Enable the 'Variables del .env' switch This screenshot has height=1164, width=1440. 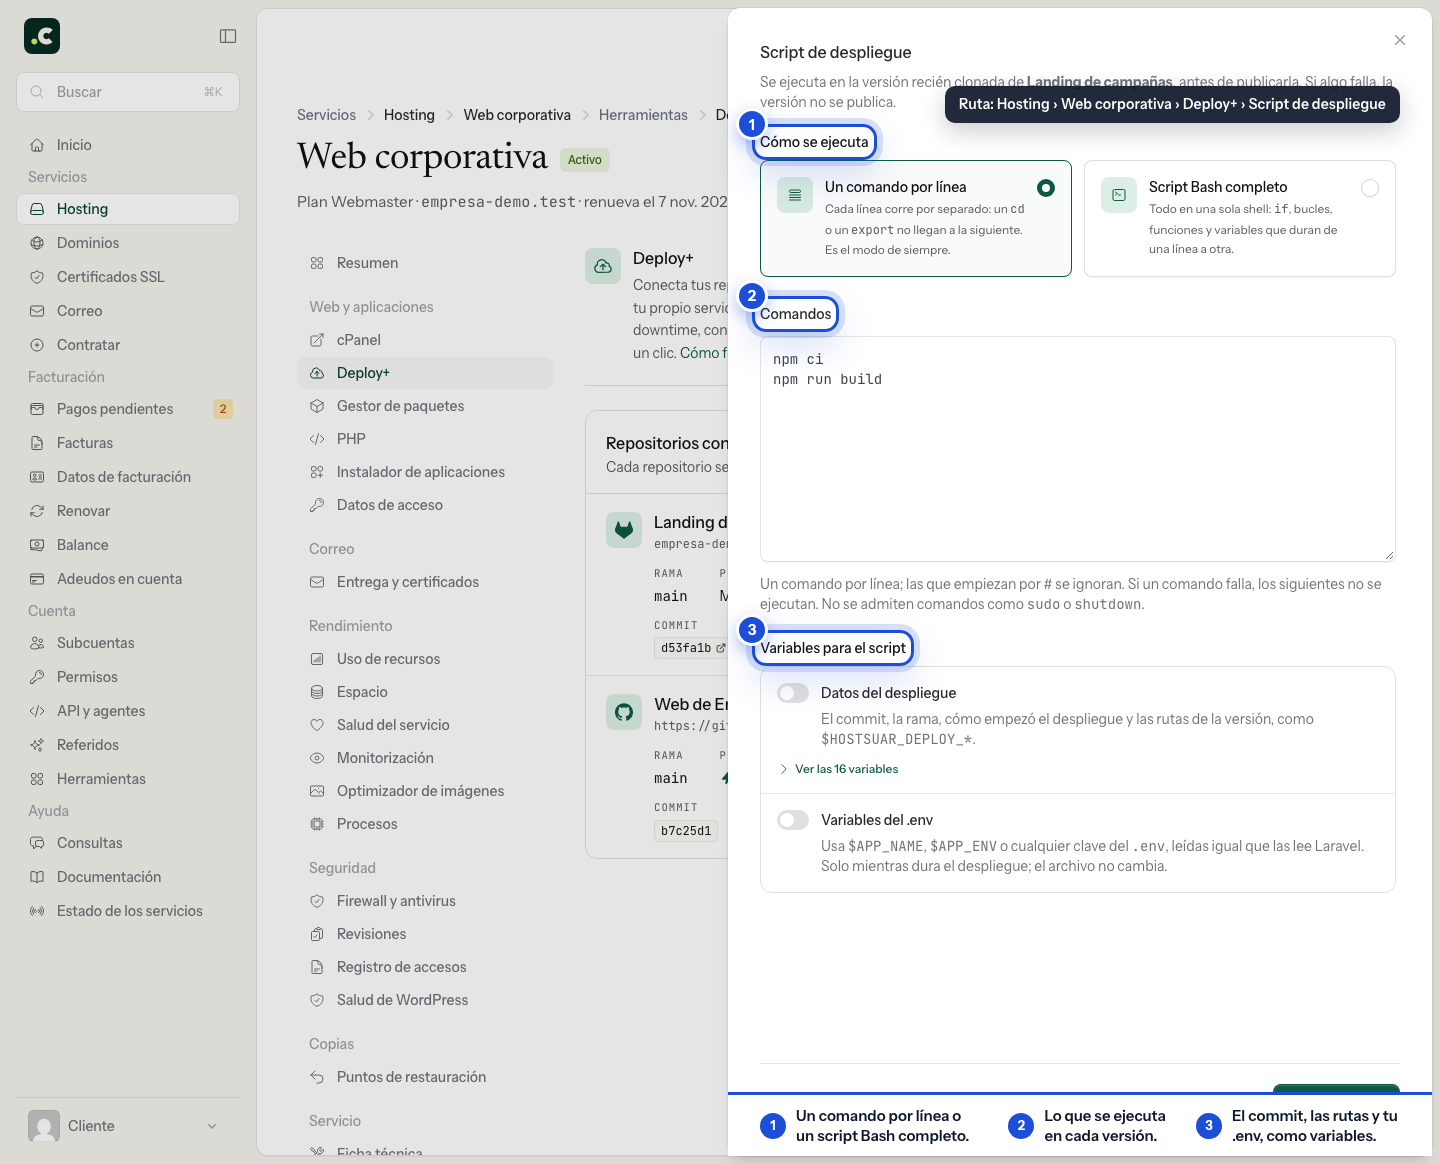tap(793, 820)
